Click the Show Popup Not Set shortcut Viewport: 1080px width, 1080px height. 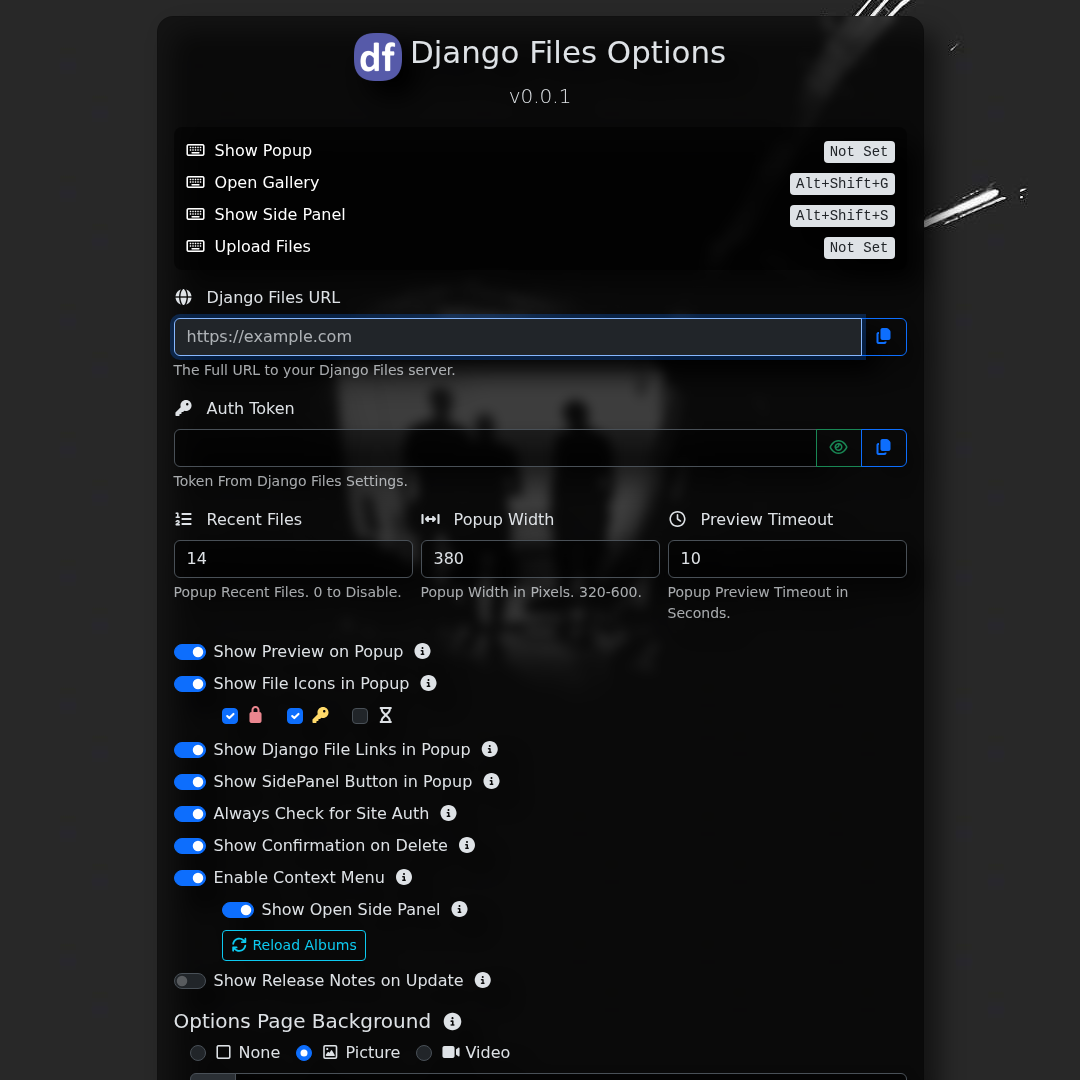[x=859, y=152]
